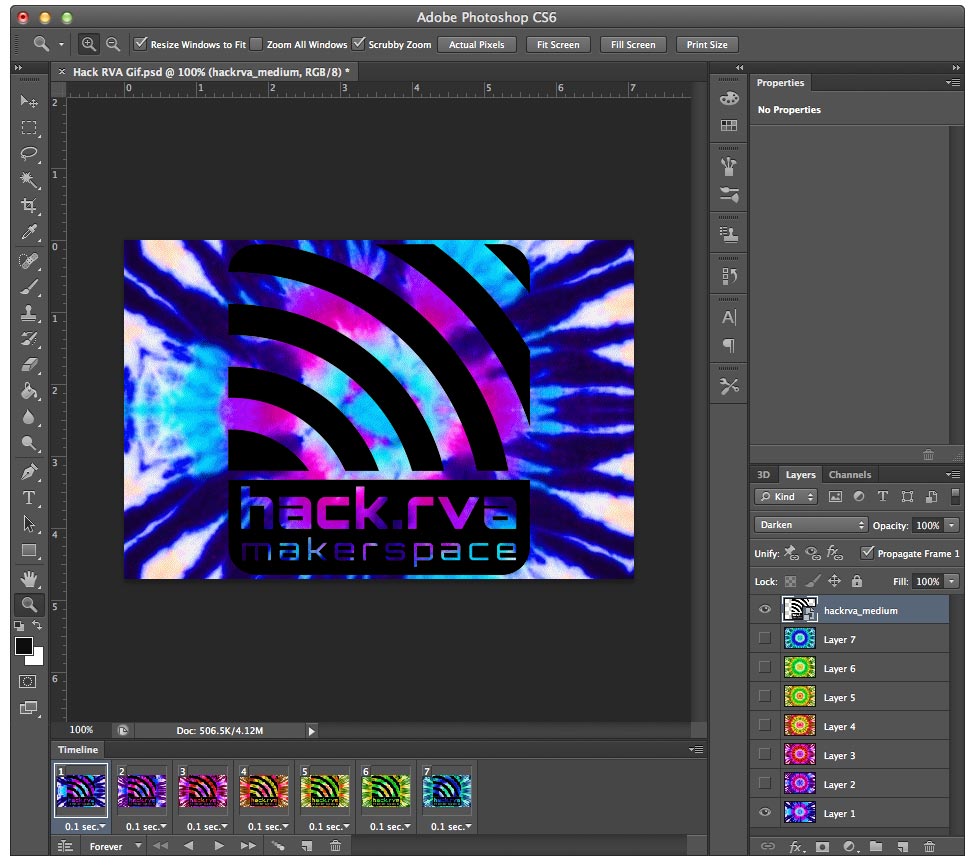Select the Pen tool
The image size is (975, 866).
pos(29,472)
